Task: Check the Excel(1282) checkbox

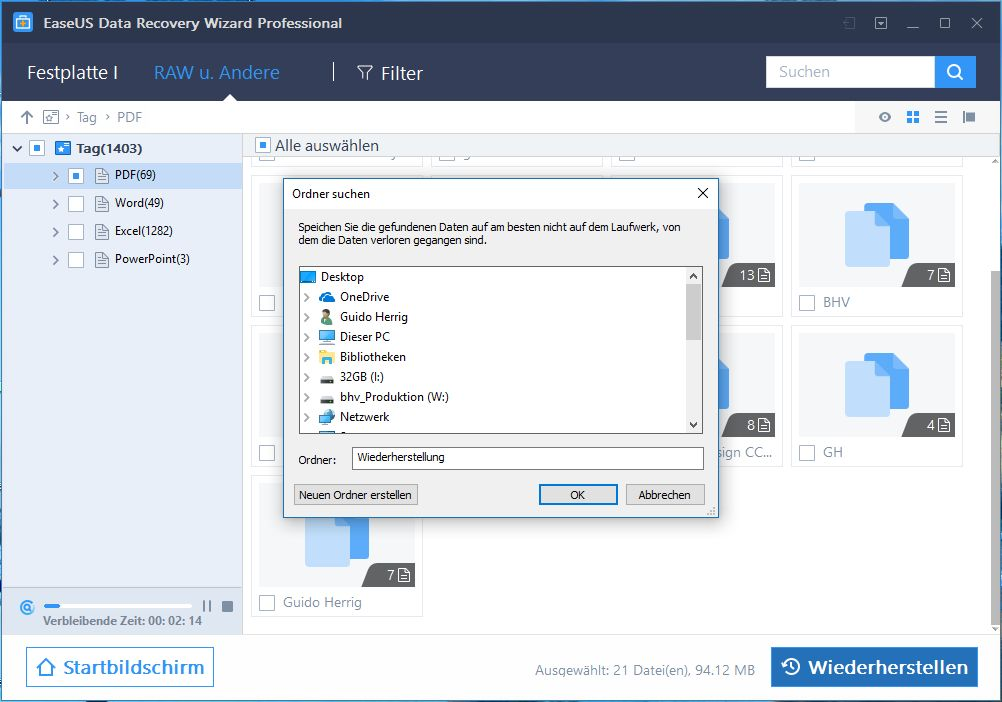Action: (x=76, y=231)
